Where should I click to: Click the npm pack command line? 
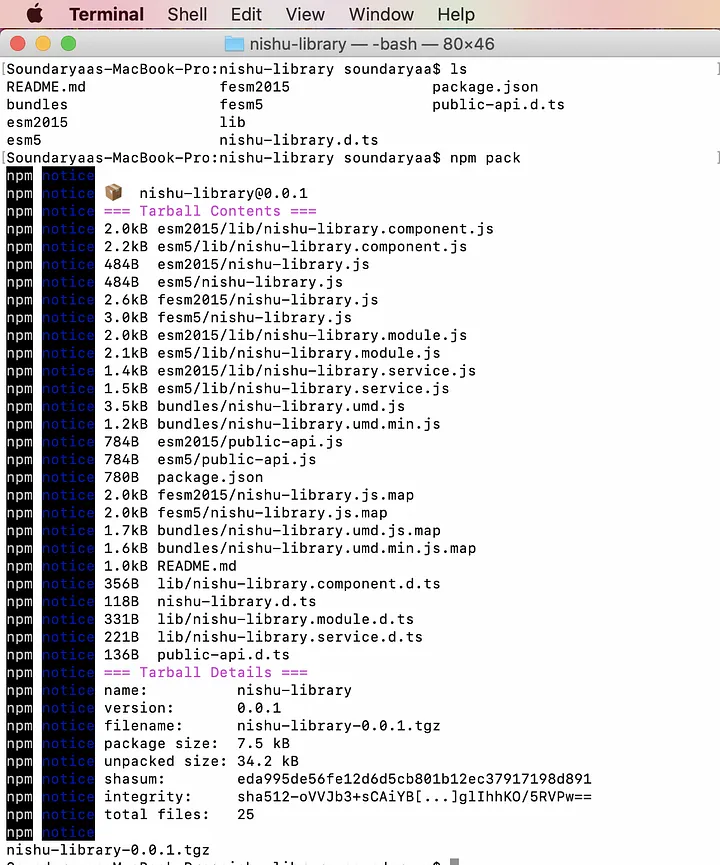coord(264,158)
